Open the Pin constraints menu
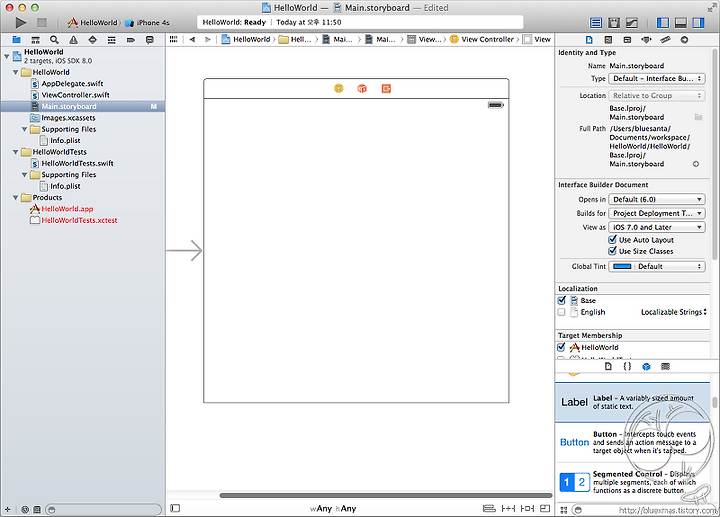Image resolution: width=720 pixels, height=517 pixels. pos(508,508)
